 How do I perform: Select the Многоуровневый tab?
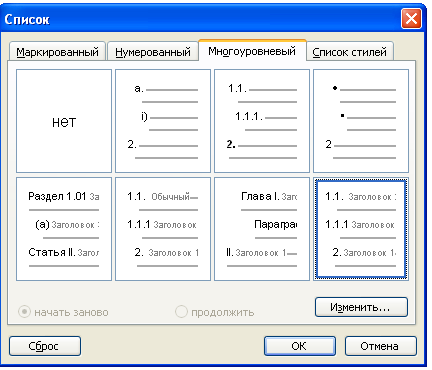click(252, 51)
